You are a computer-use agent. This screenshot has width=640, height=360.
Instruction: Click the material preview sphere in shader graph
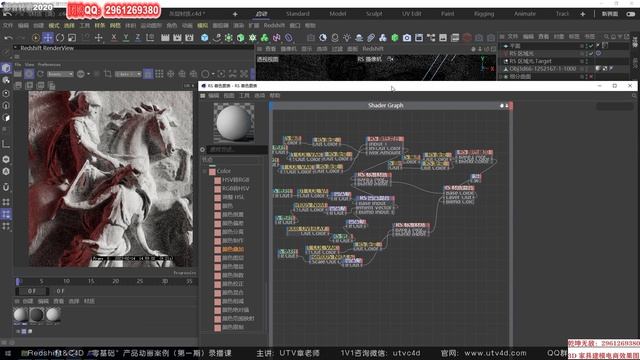point(233,122)
